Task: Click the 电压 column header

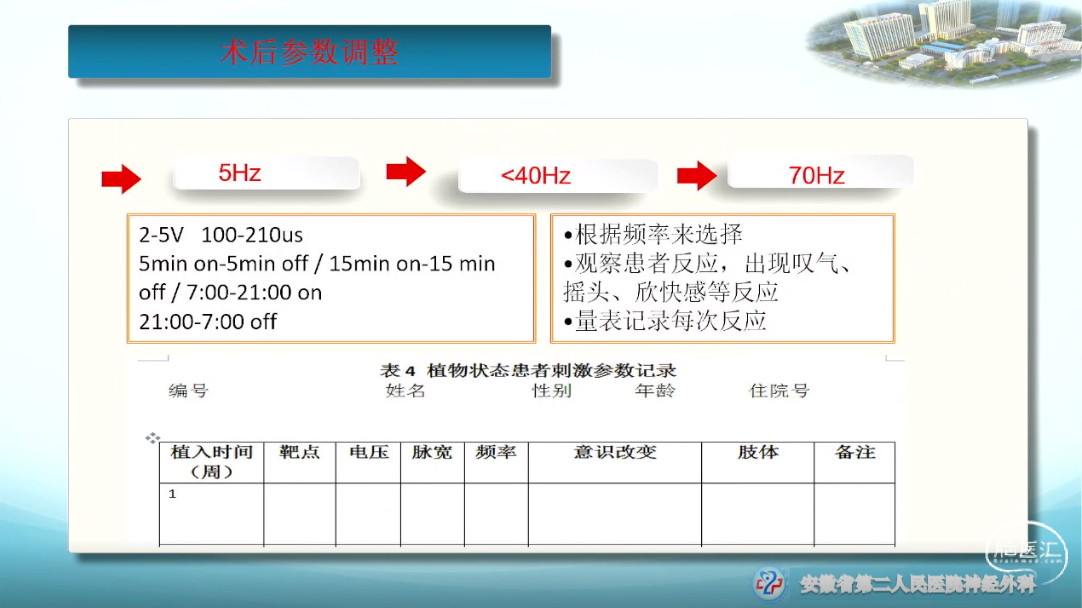Action: (x=368, y=452)
